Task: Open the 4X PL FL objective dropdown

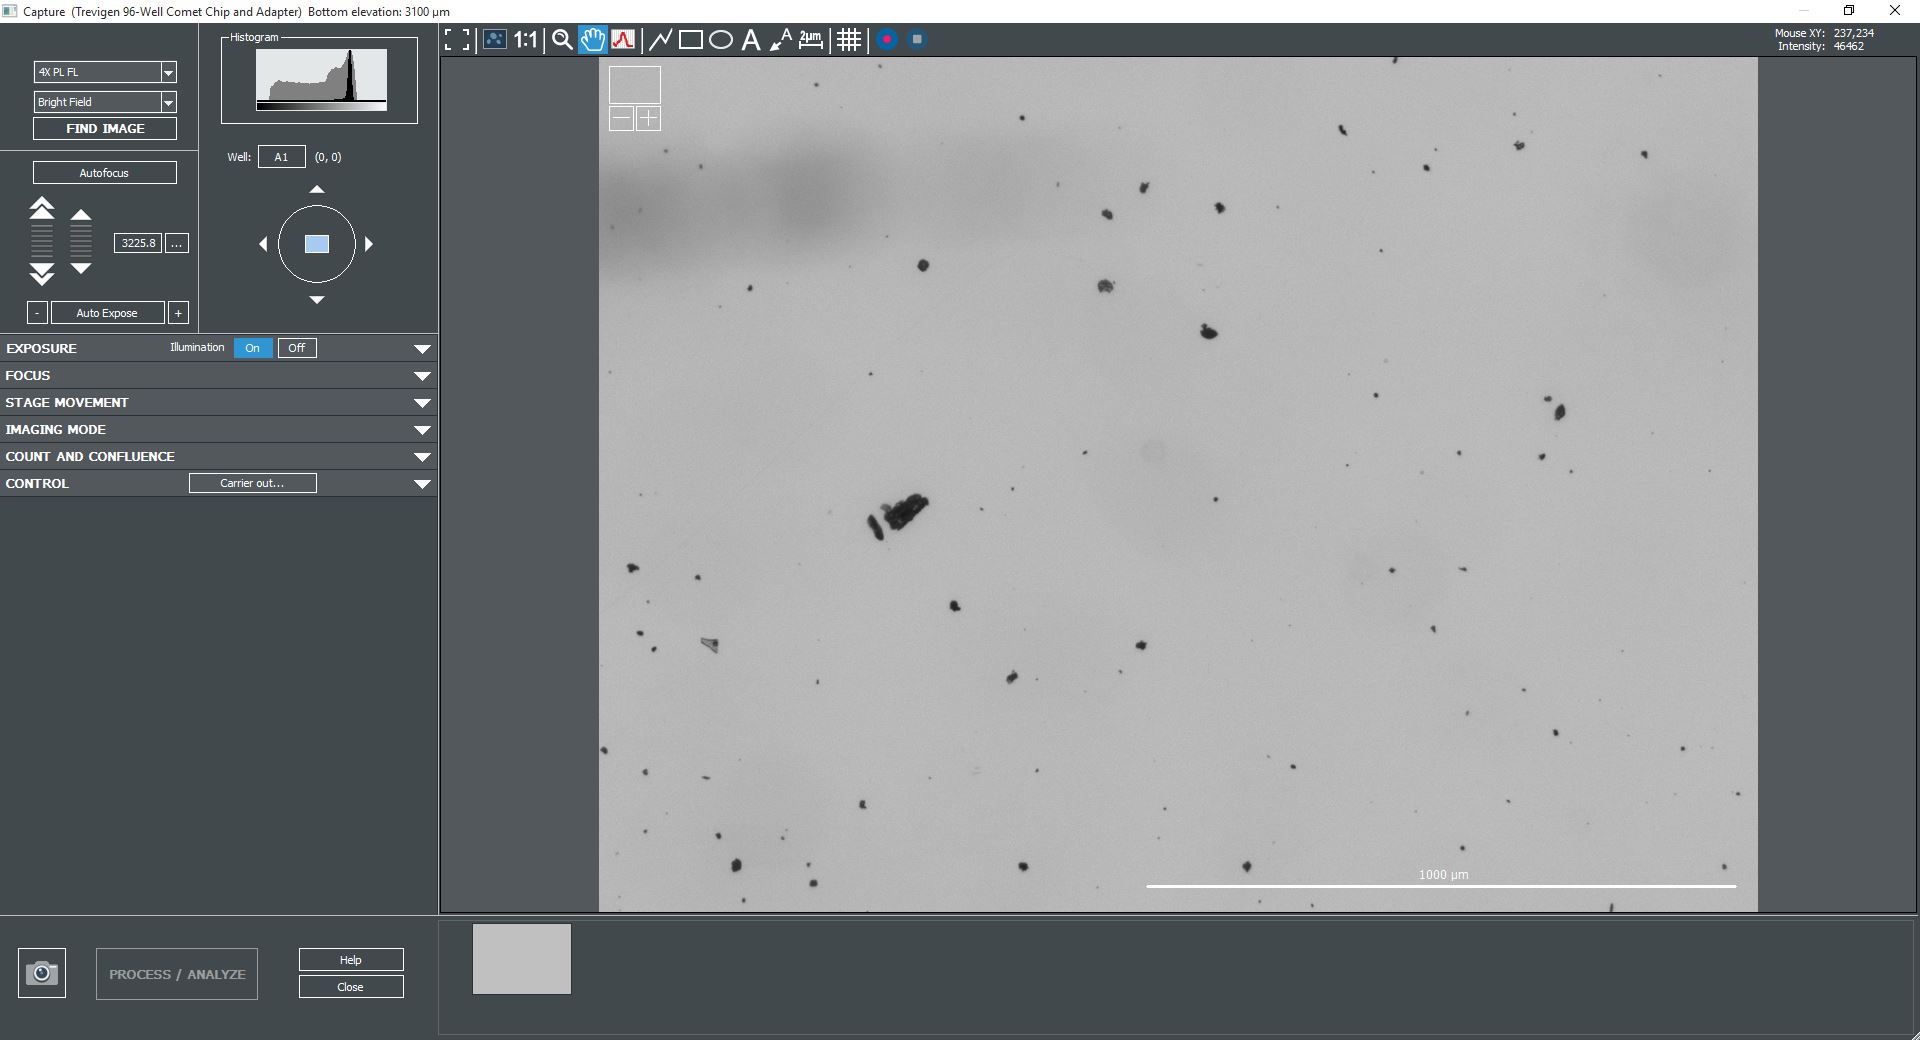Action: [168, 72]
